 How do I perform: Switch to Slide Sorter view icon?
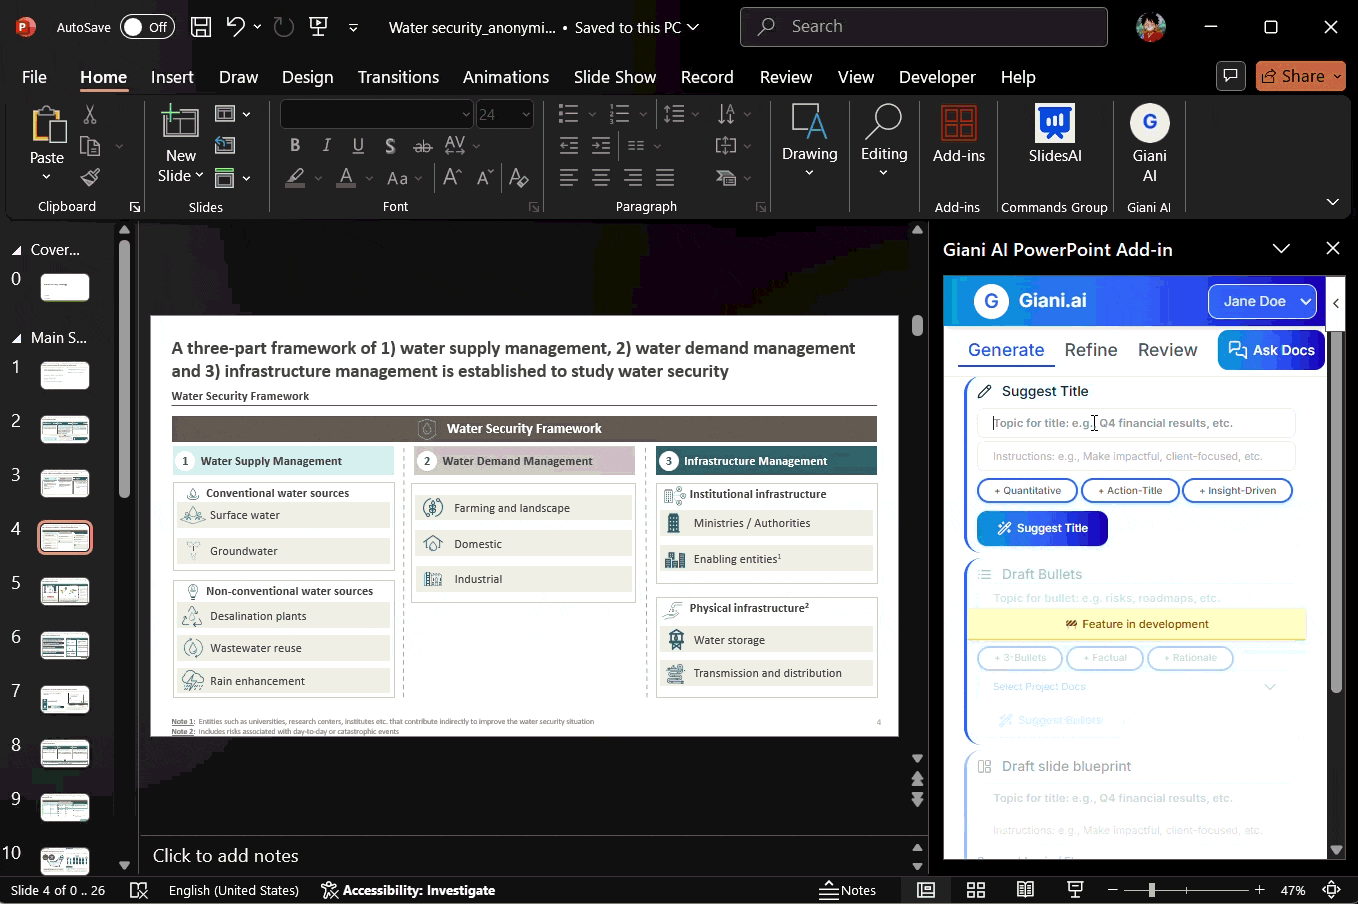(975, 889)
